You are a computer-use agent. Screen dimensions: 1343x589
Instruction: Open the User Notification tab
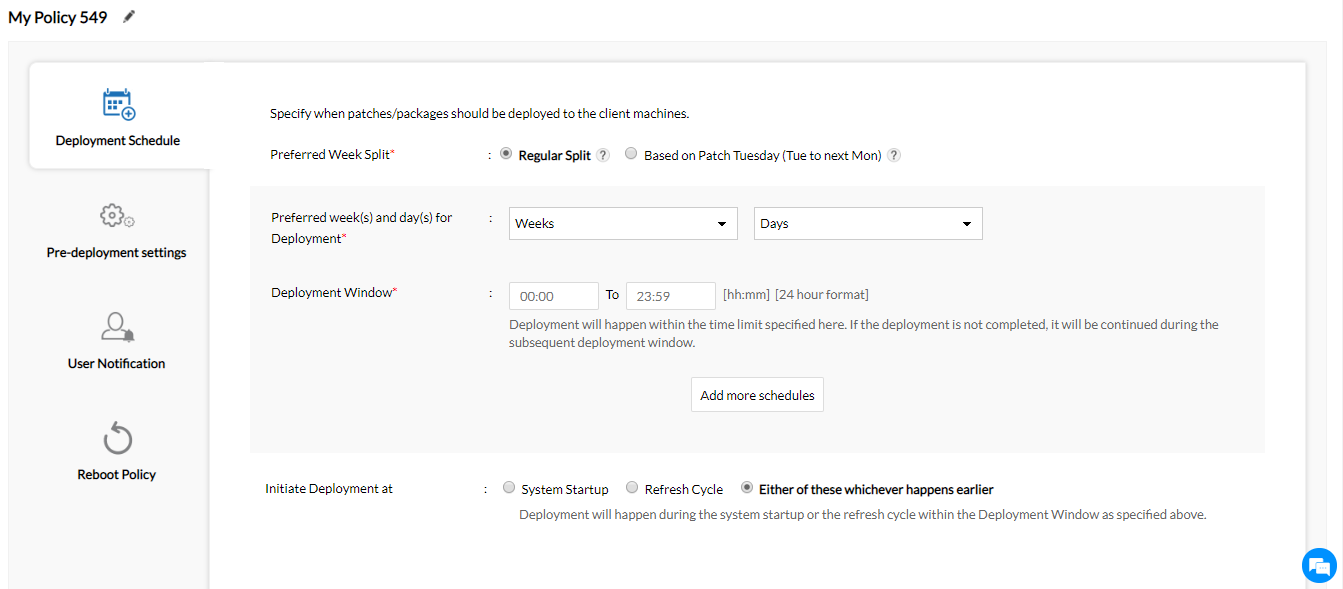click(117, 363)
